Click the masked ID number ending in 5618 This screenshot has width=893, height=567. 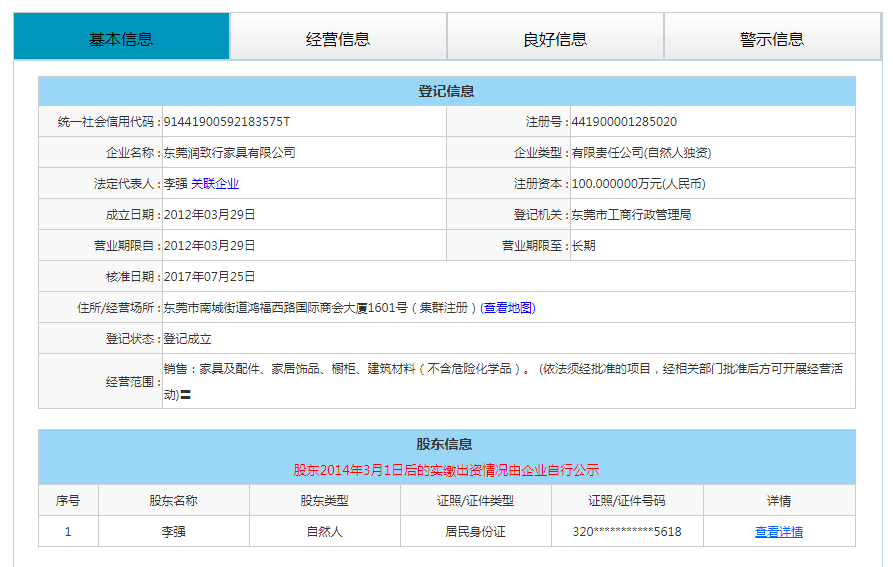(x=626, y=532)
